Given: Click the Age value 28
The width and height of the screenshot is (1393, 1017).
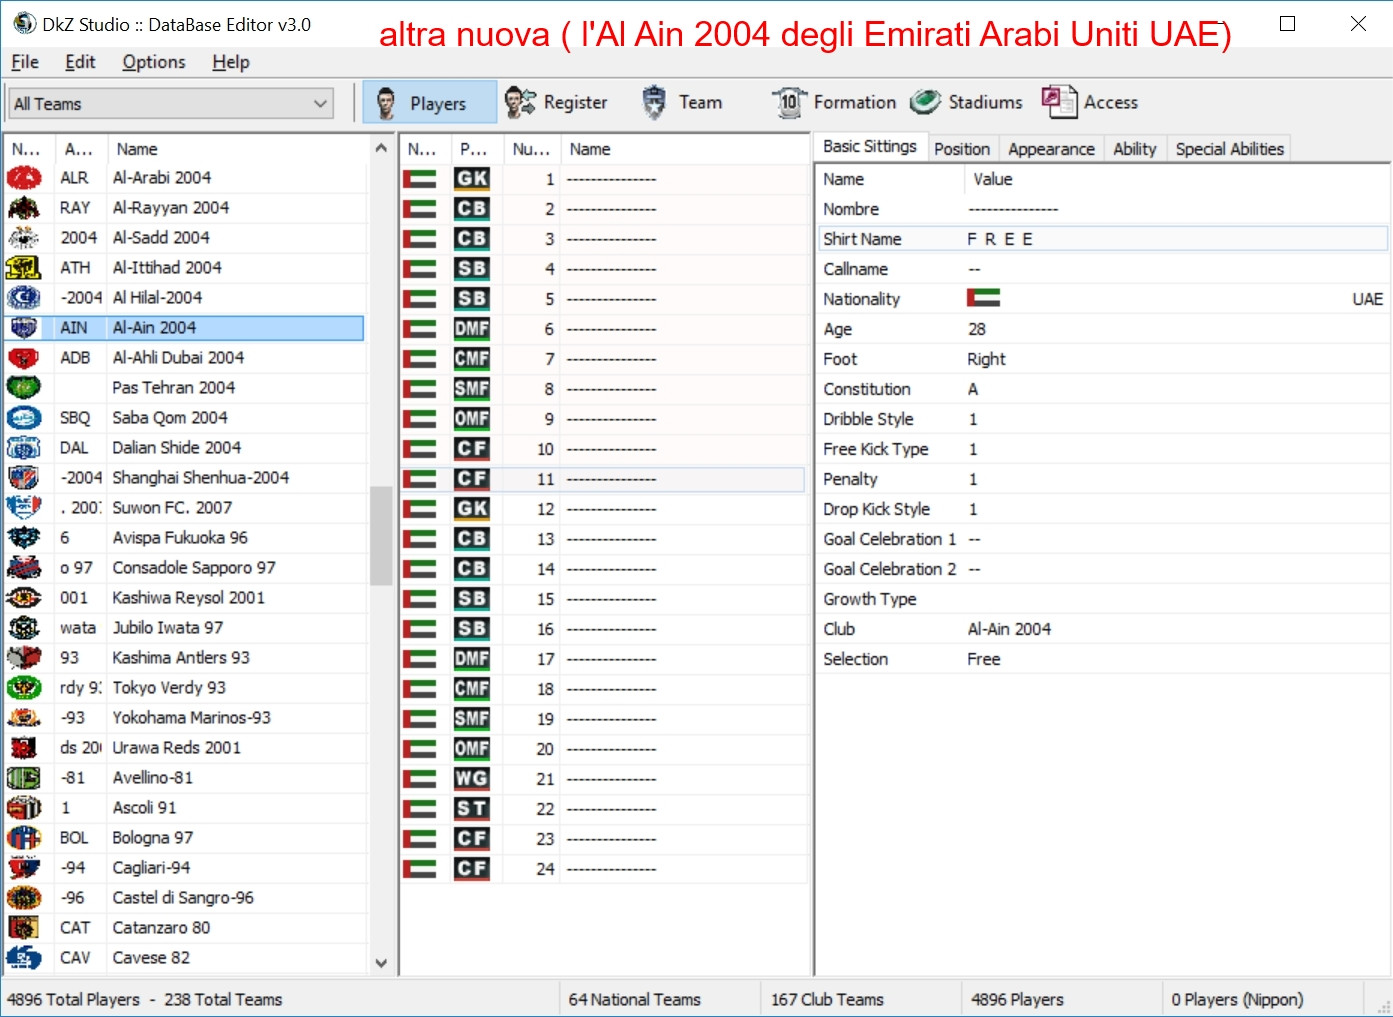Looking at the screenshot, I should pyautogui.click(x=977, y=329).
